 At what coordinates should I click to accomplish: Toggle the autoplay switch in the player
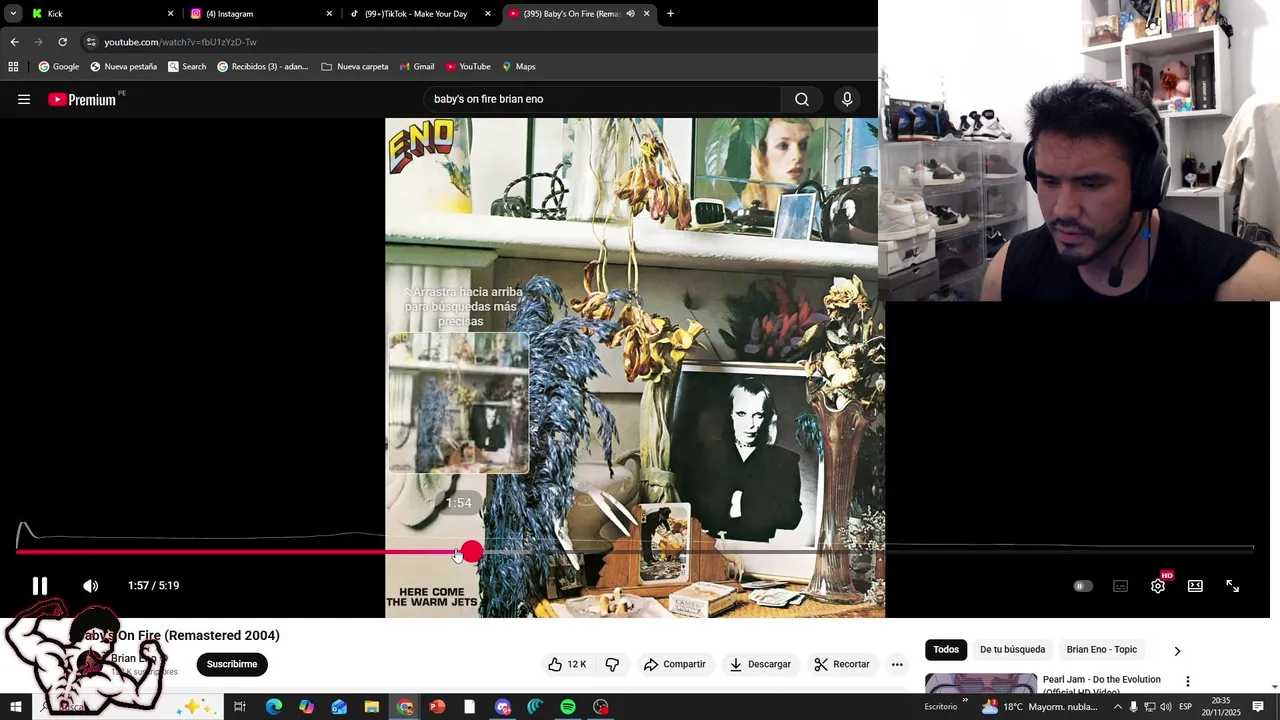(1083, 586)
